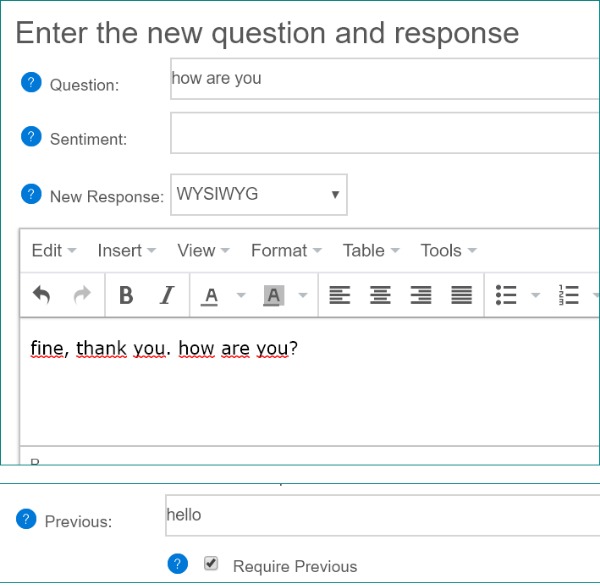Align text right in editor
Viewport: 600px width, 586px height.
pos(421,295)
